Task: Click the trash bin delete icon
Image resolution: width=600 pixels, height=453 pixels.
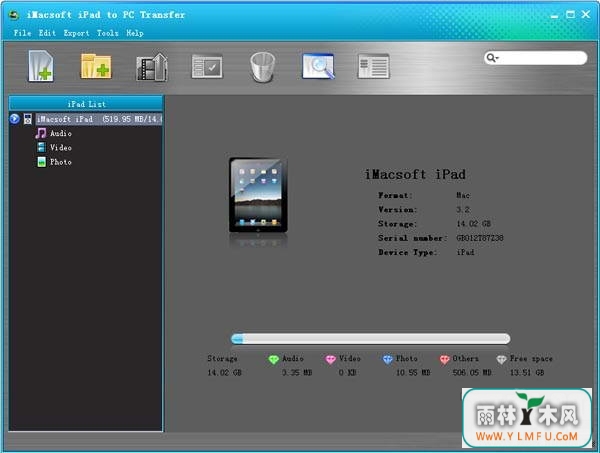Action: click(x=262, y=67)
